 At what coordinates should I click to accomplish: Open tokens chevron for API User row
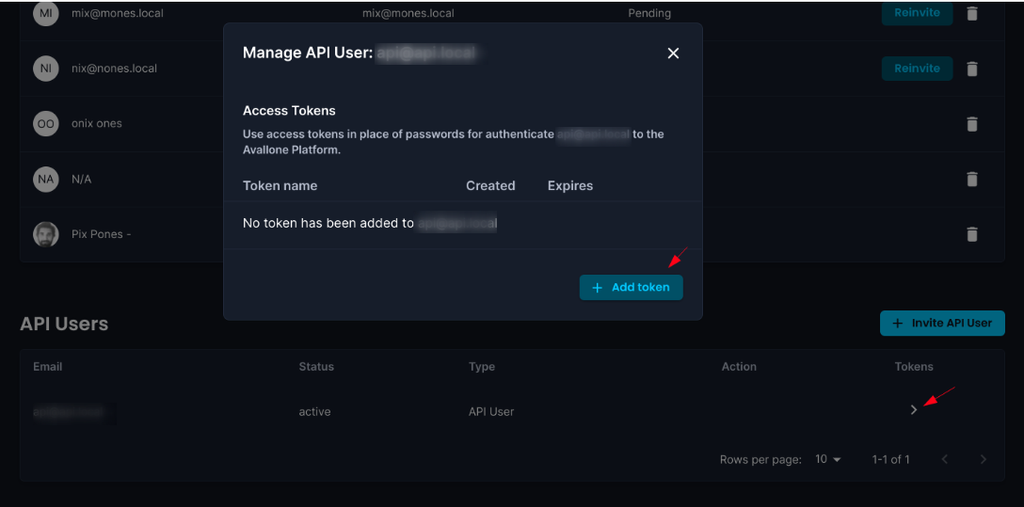[914, 410]
